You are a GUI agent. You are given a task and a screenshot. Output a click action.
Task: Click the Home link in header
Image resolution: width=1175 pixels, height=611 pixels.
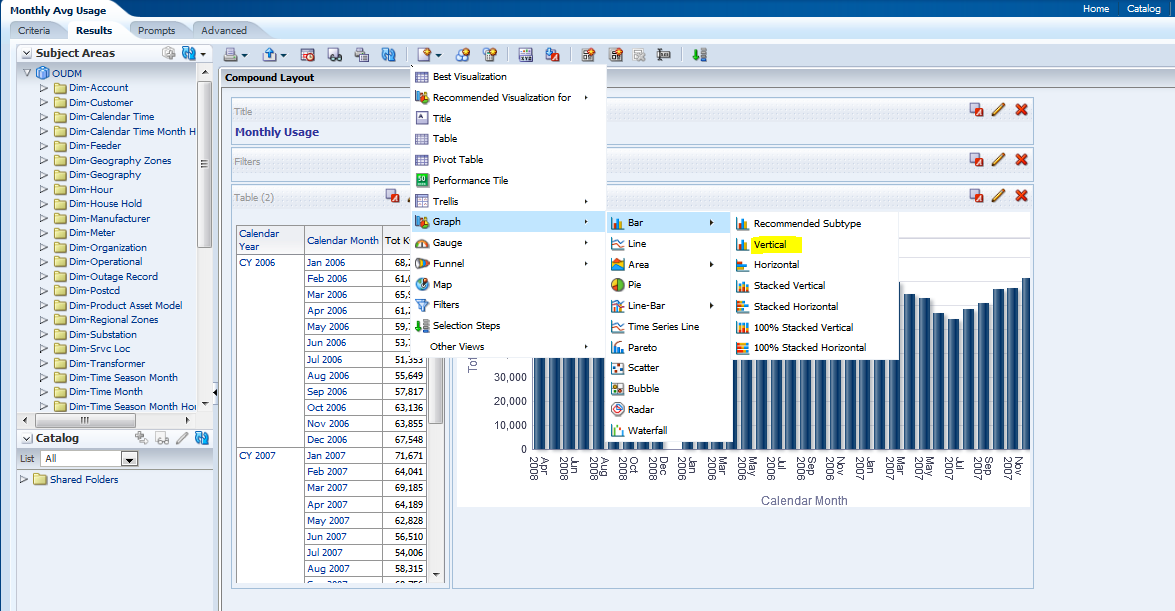(x=1096, y=9)
